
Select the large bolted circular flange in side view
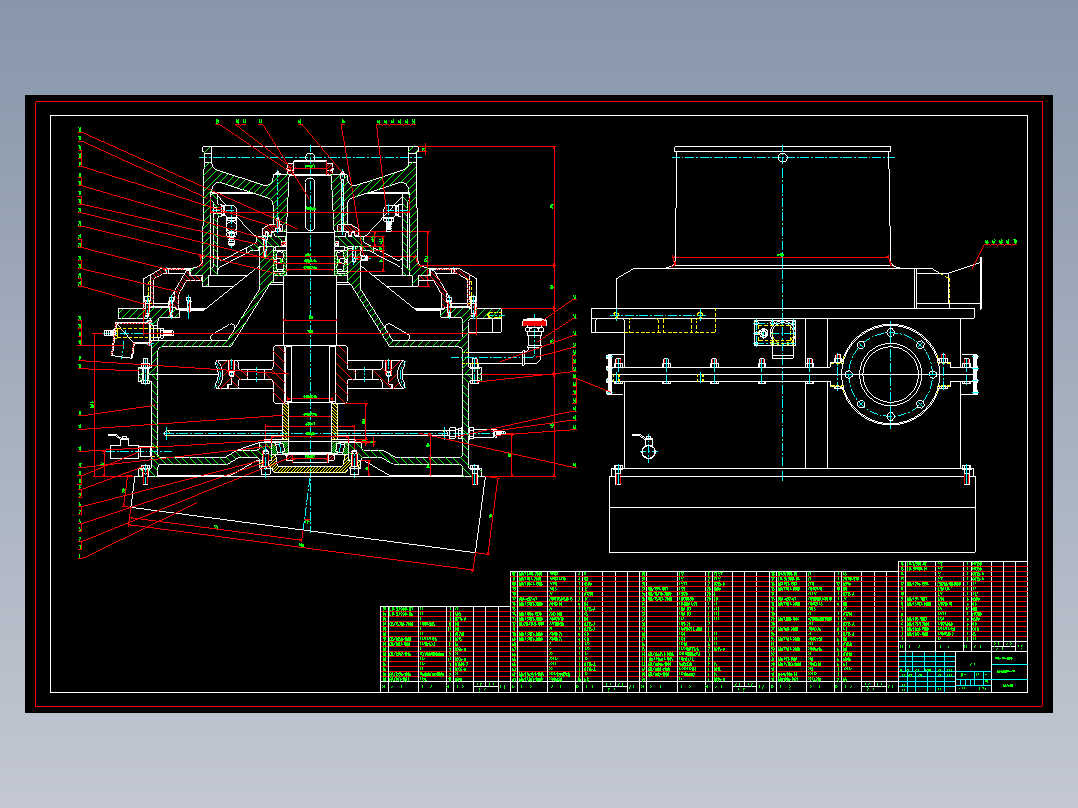pyautogui.click(x=890, y=375)
